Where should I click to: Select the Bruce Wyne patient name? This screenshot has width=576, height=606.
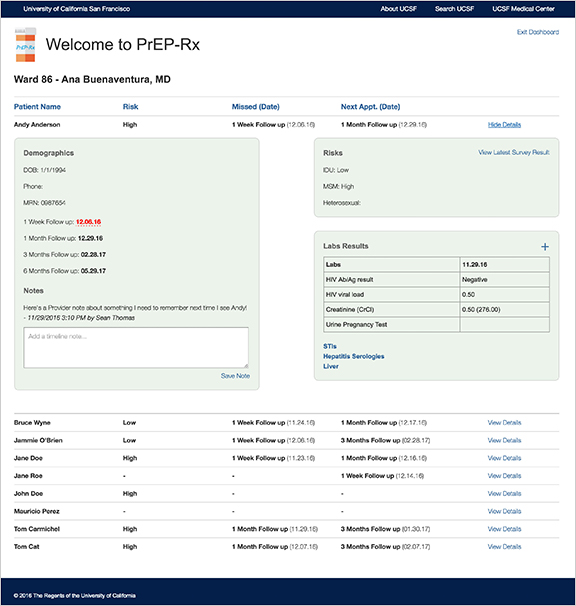coord(32,422)
